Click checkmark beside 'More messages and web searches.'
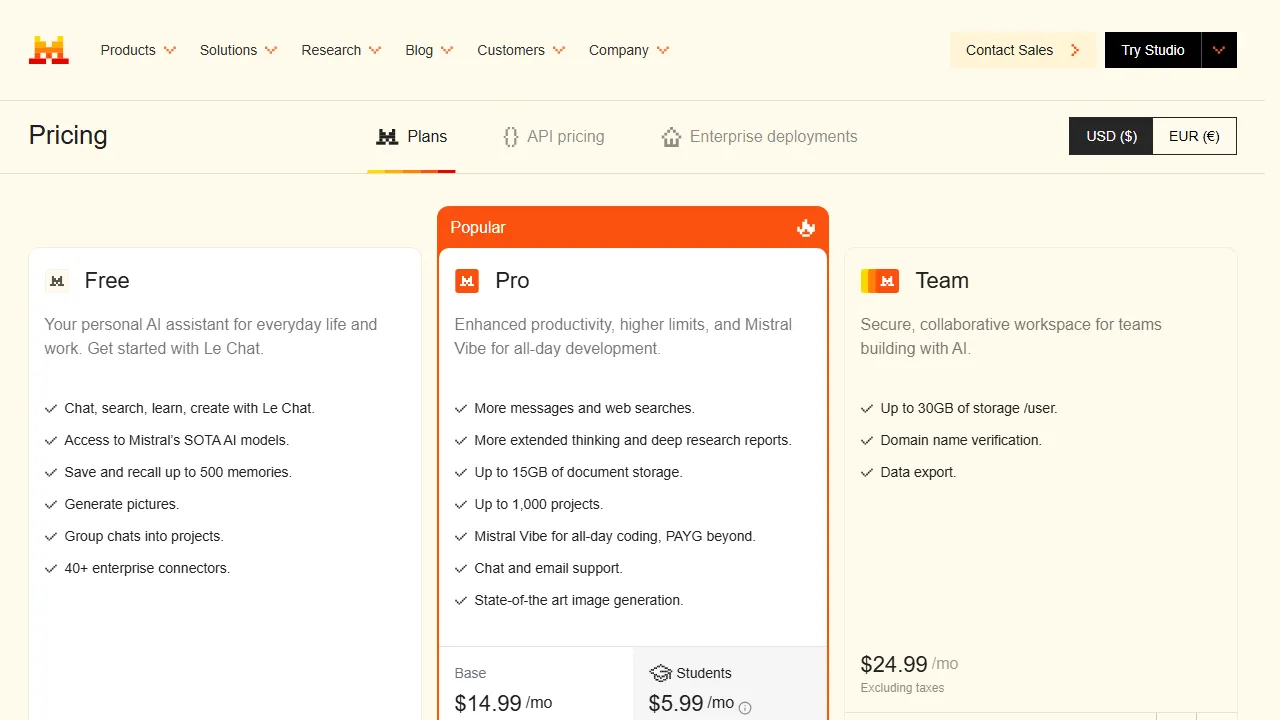The width and height of the screenshot is (1280, 720). coord(461,408)
